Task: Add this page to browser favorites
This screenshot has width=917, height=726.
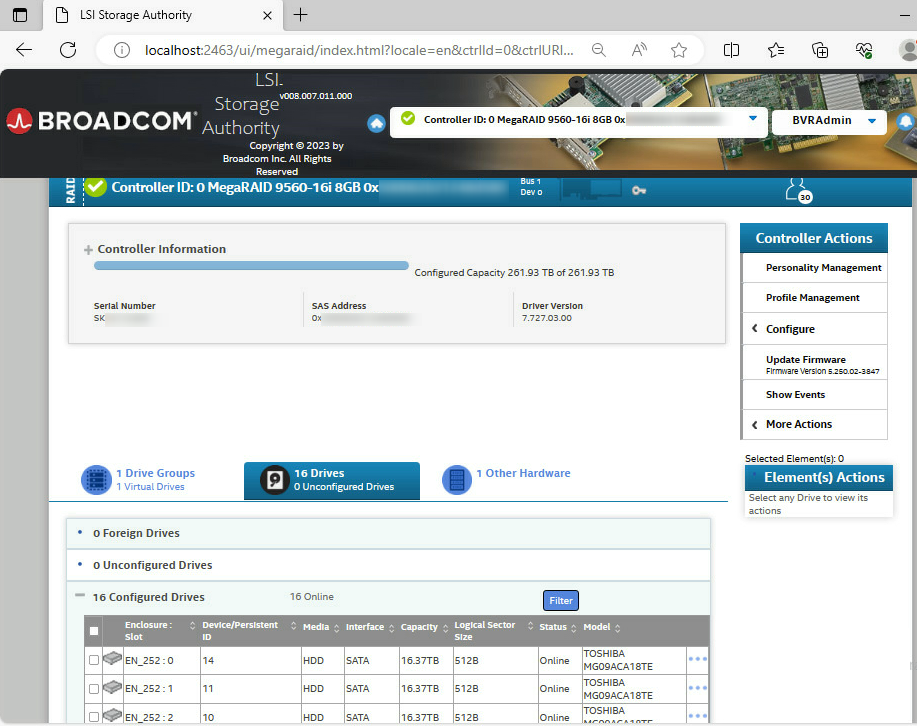Action: [679, 50]
